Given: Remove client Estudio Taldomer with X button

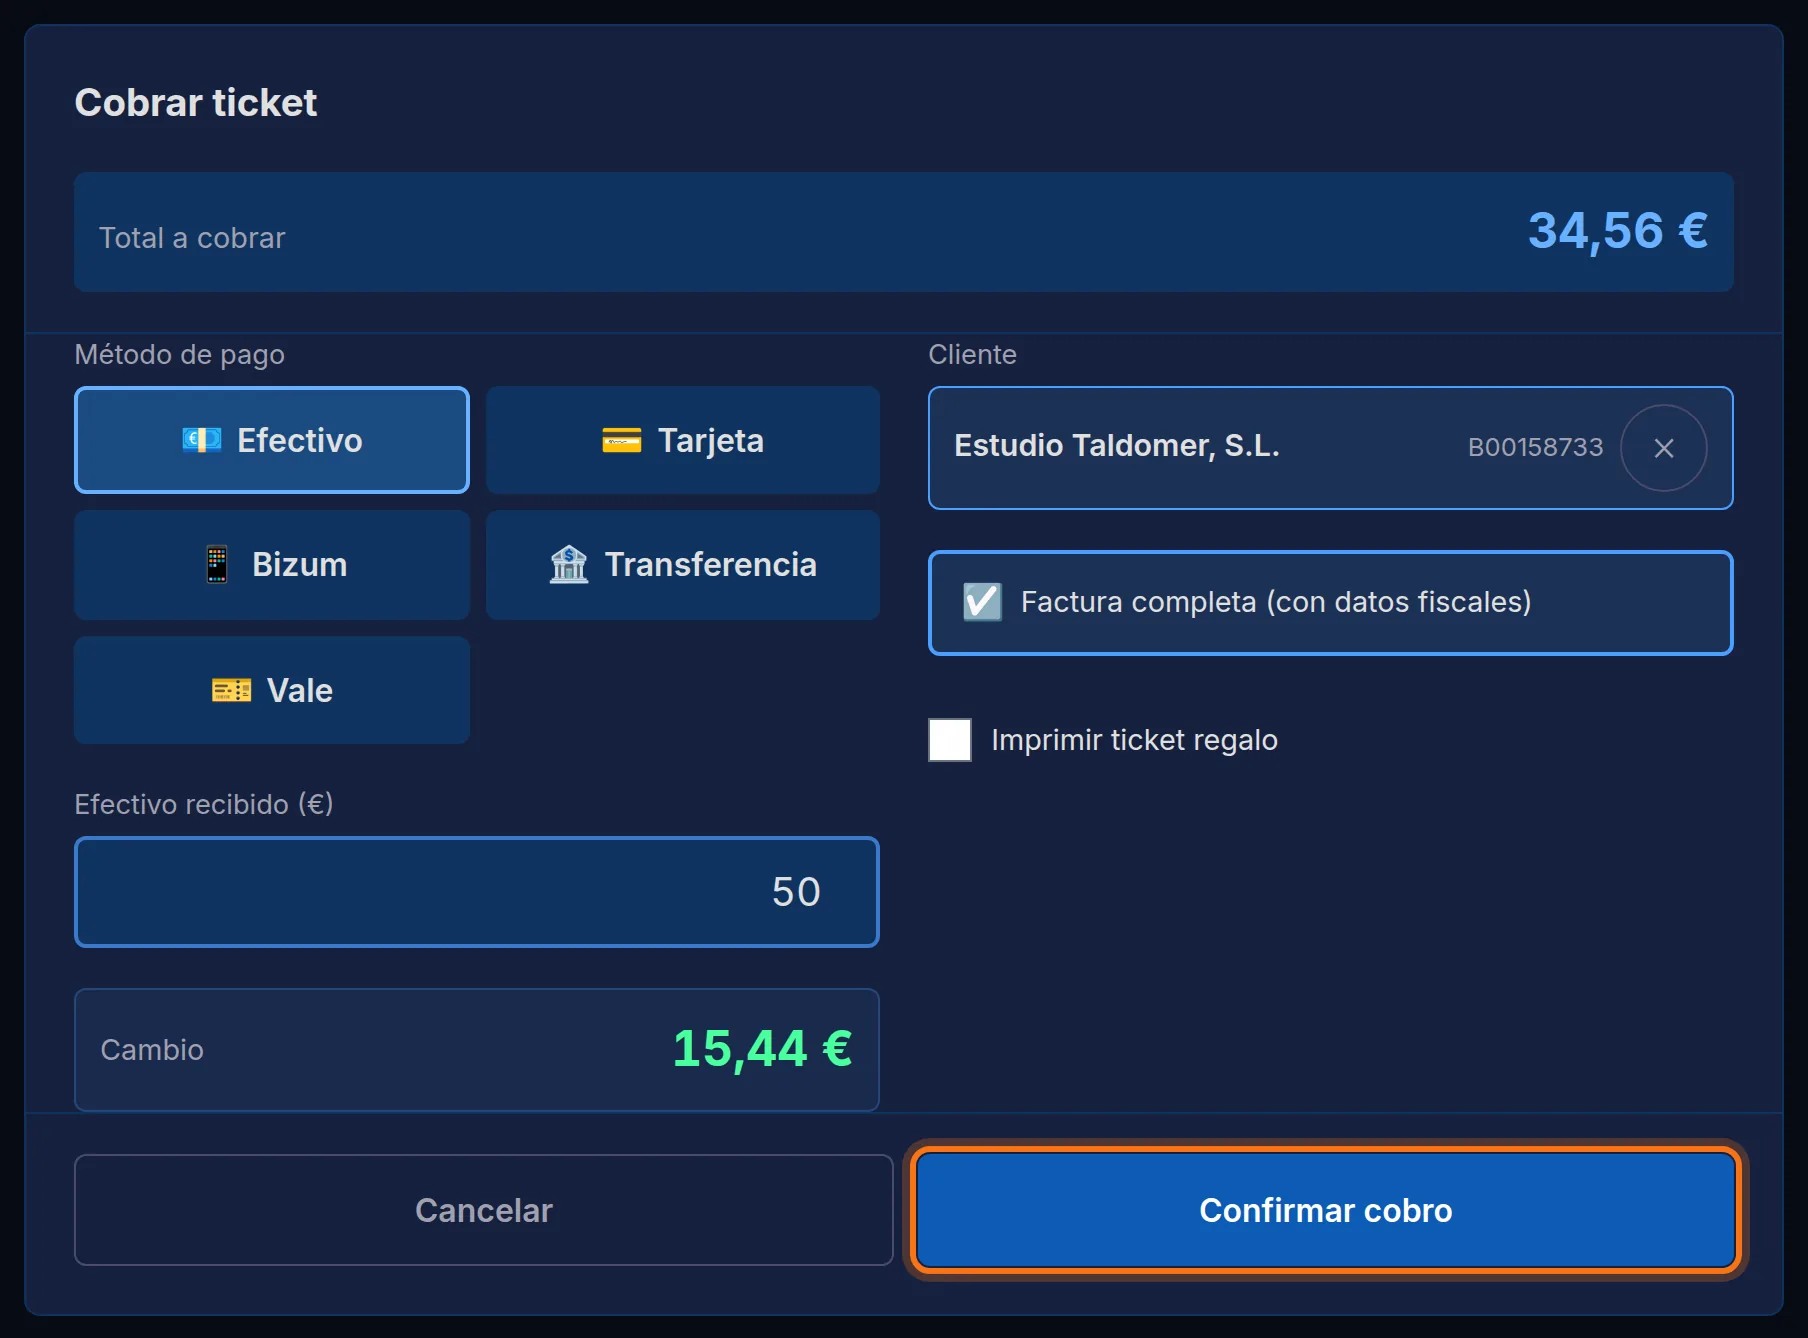Looking at the screenshot, I should point(1664,448).
